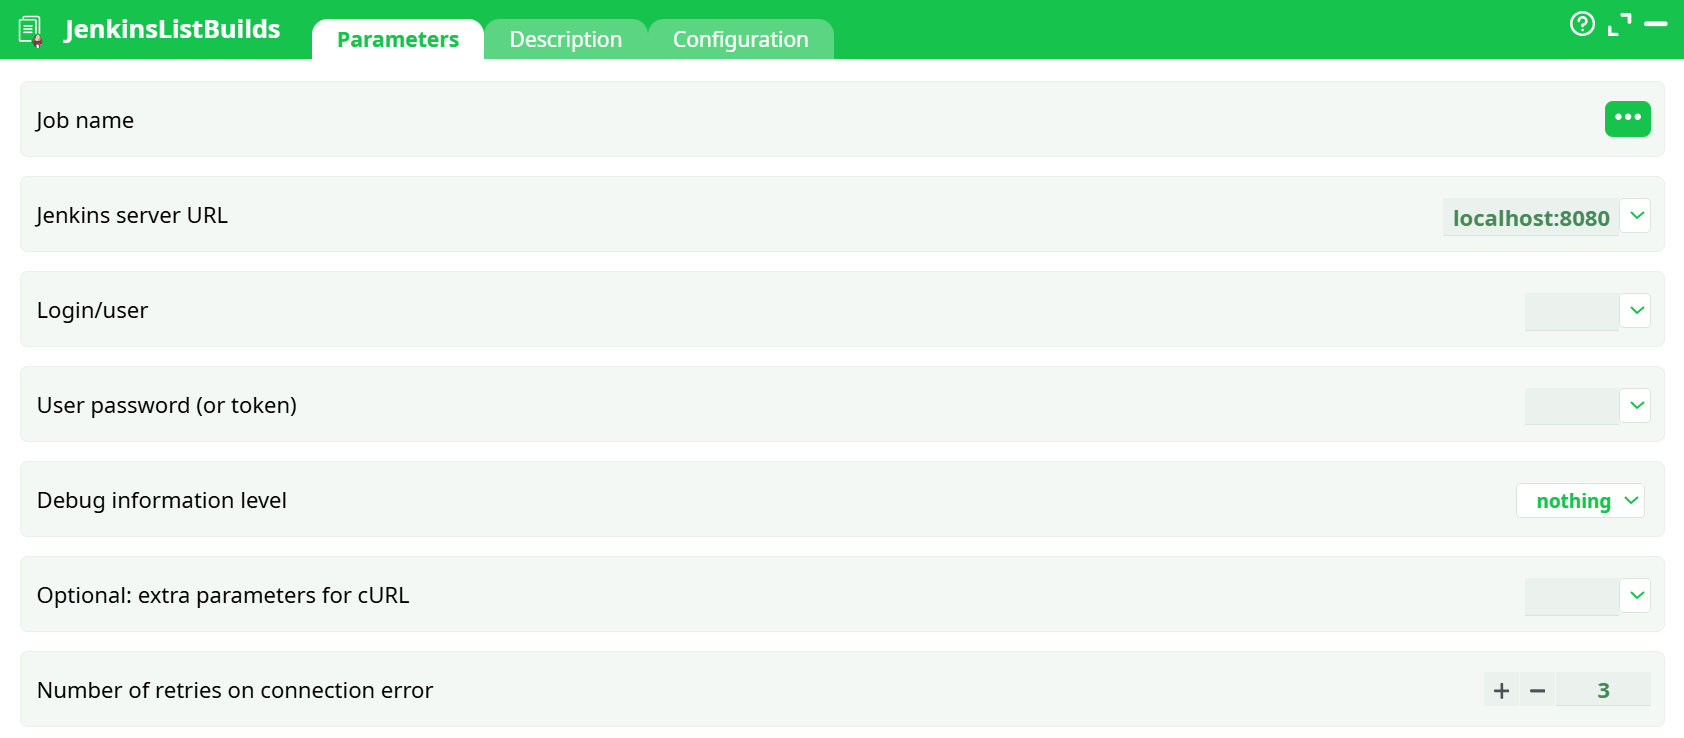Click the Job name label

(85, 120)
